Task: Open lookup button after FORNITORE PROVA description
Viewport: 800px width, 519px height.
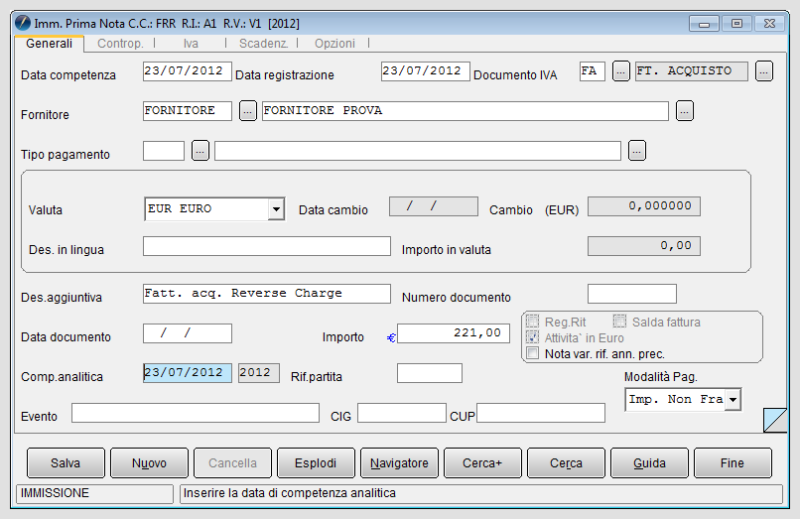Action: [685, 111]
